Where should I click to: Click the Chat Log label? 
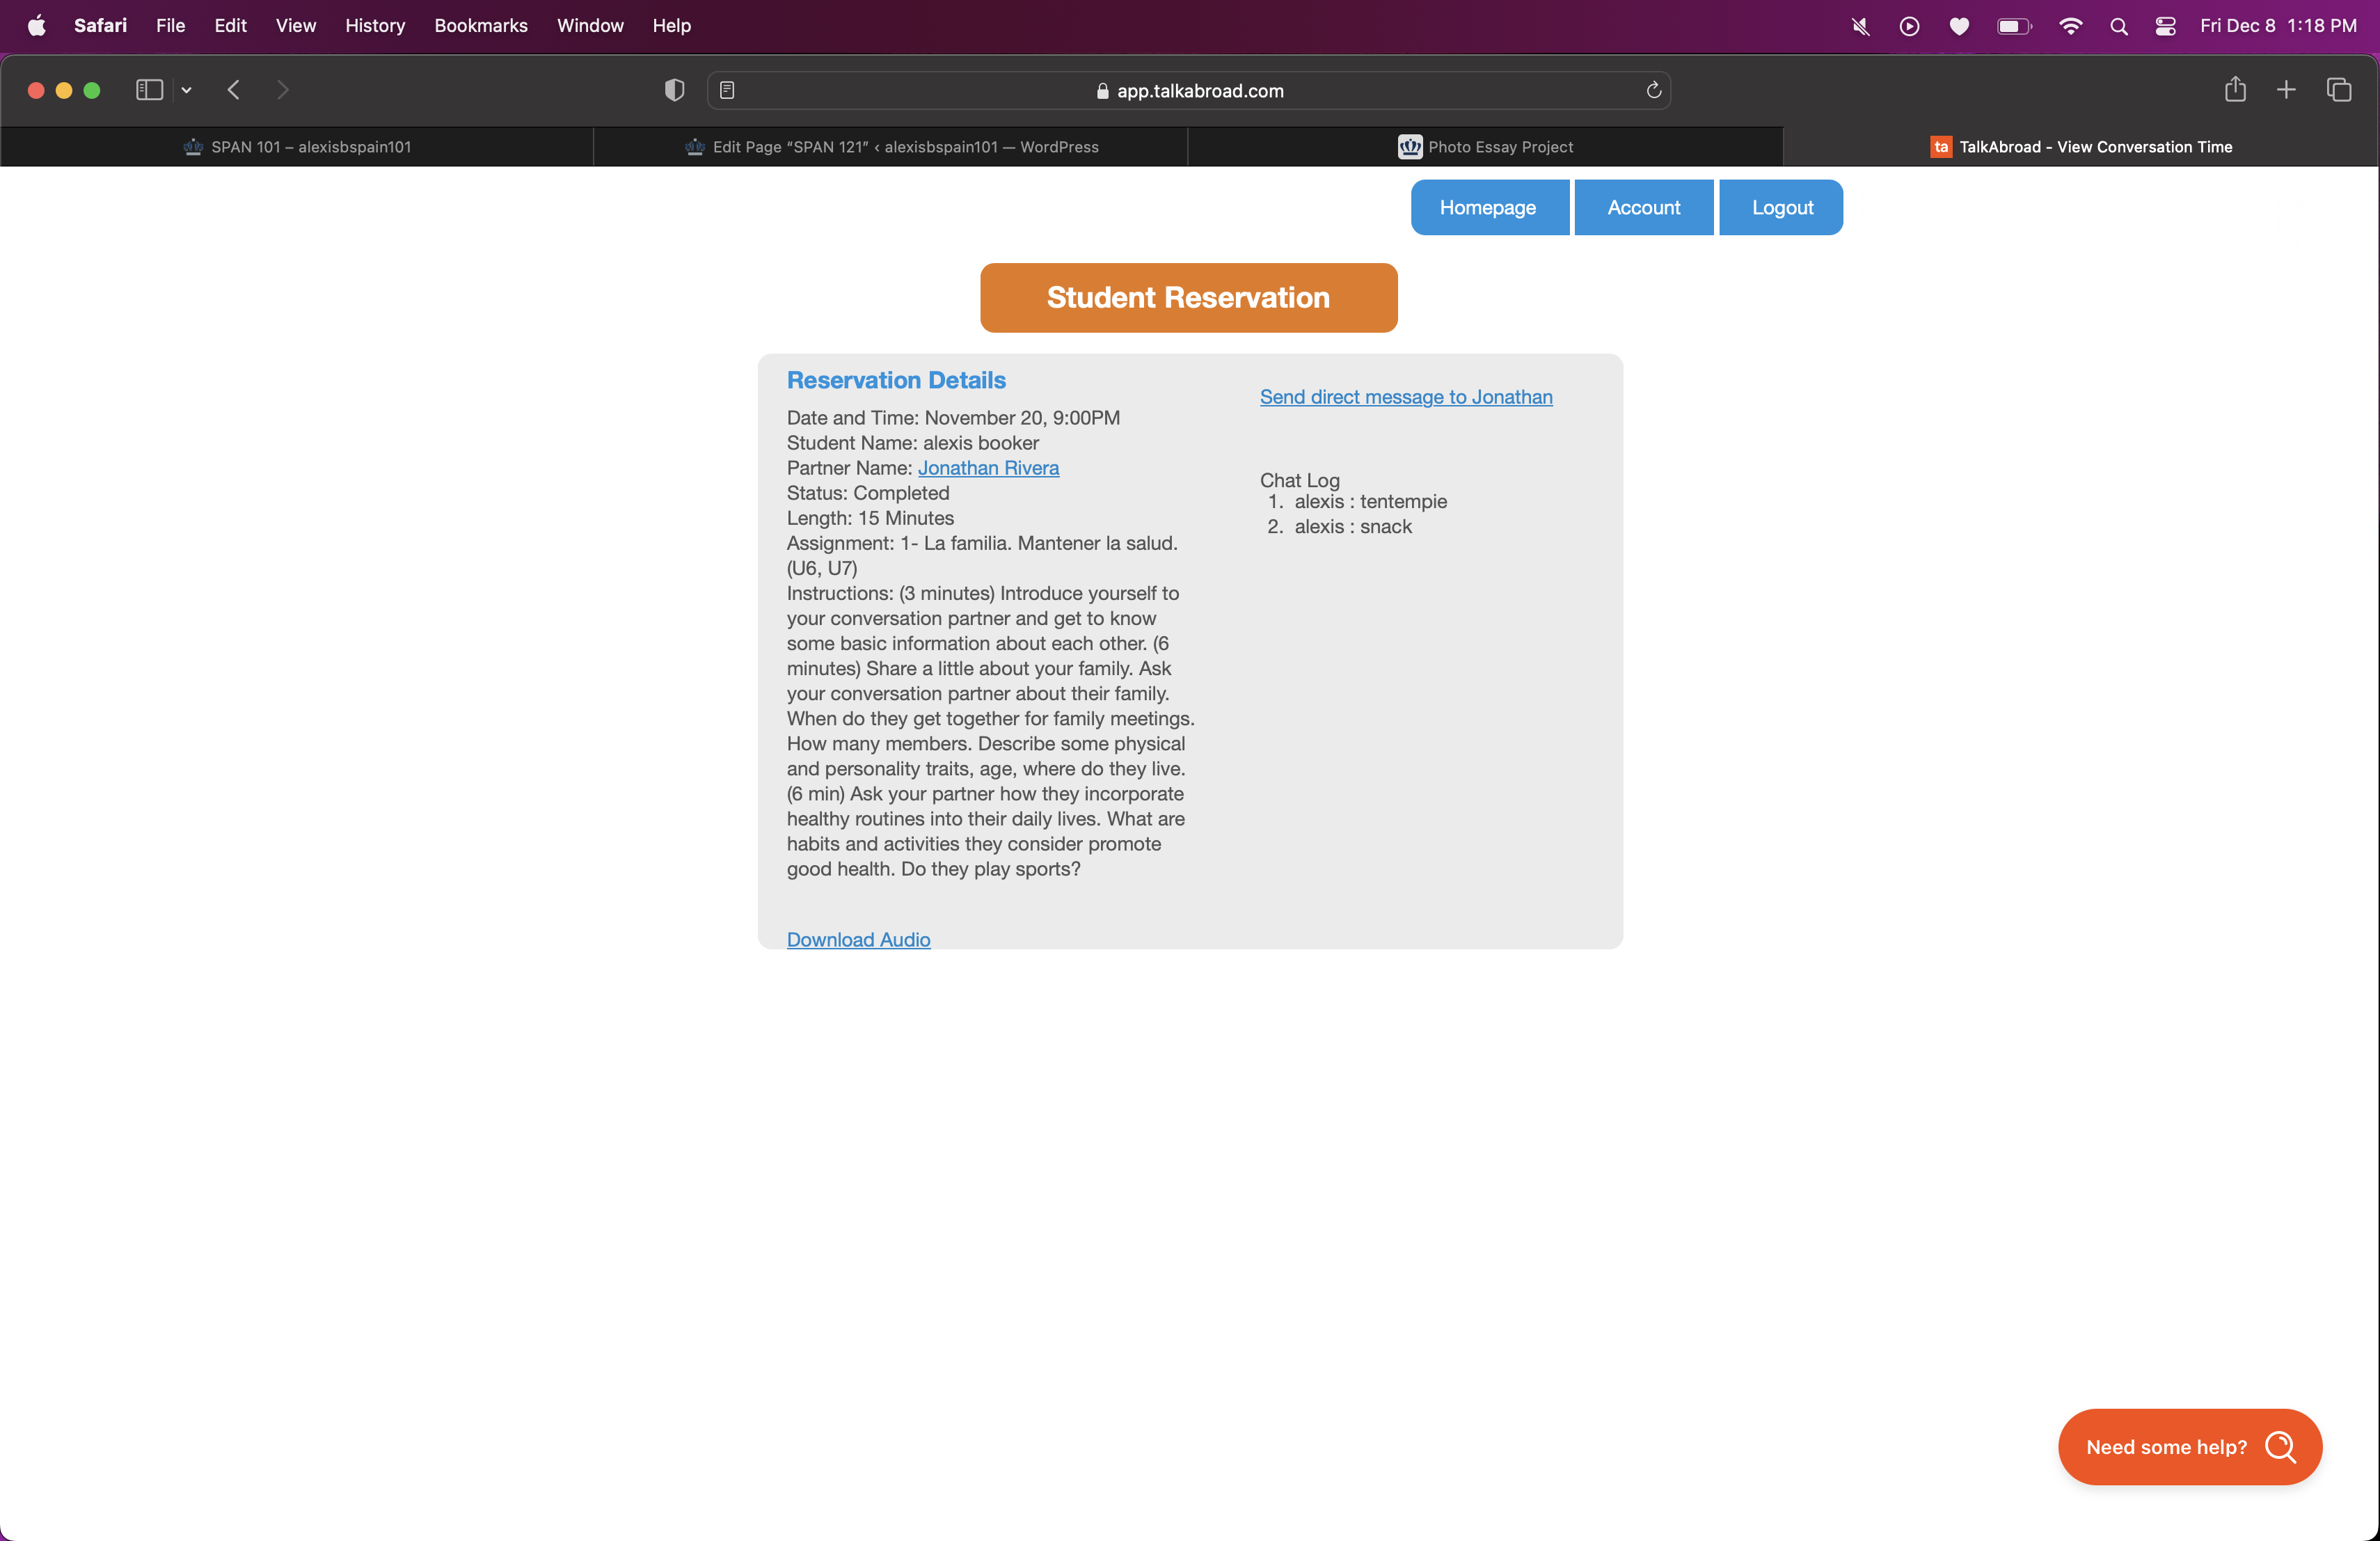[x=1299, y=480]
